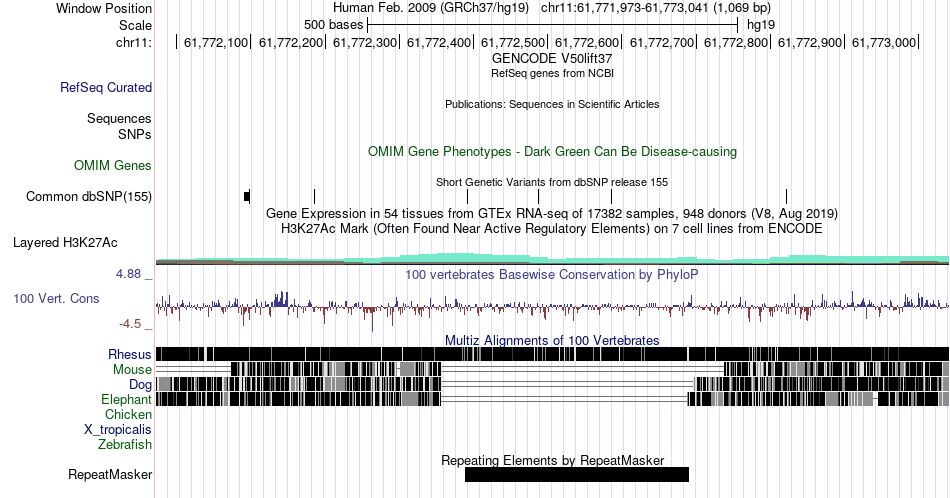Click the Zebrafish alignment row label
This screenshot has width=950, height=498.
point(125,444)
